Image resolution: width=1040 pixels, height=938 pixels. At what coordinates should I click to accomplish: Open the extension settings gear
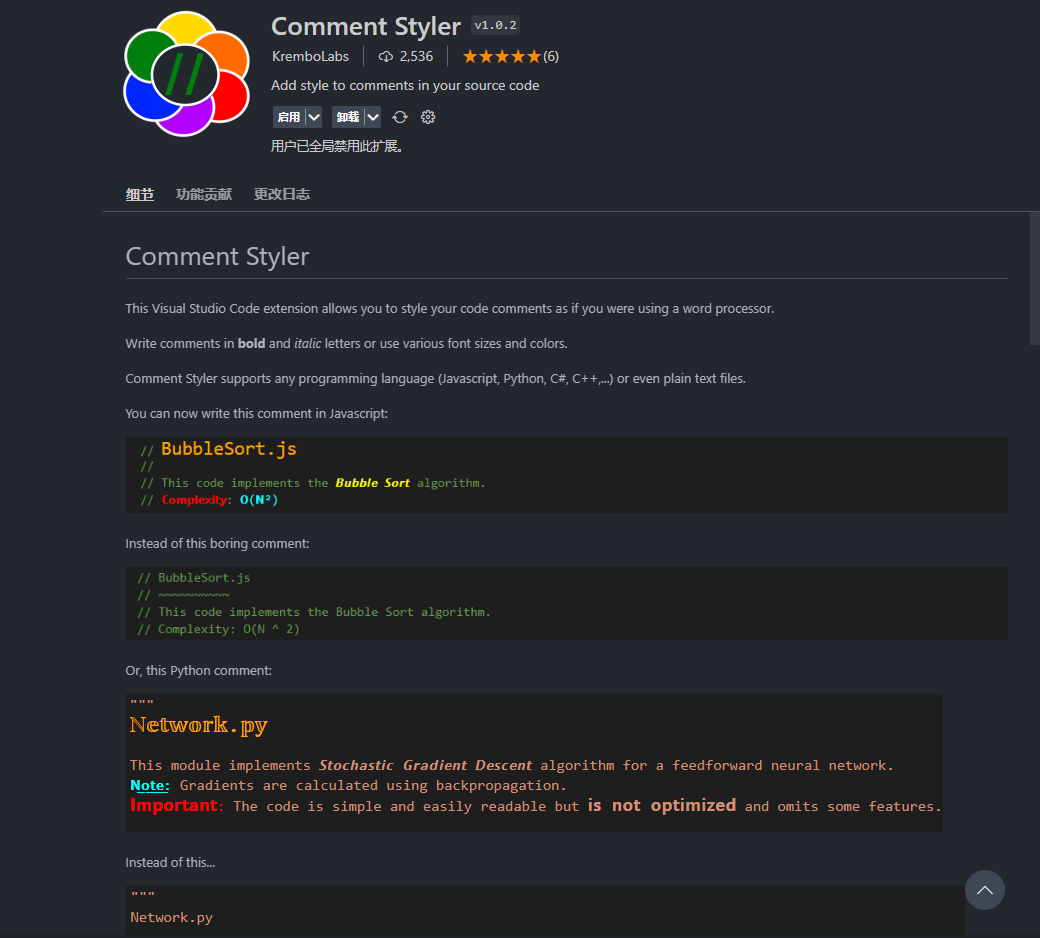click(x=428, y=117)
